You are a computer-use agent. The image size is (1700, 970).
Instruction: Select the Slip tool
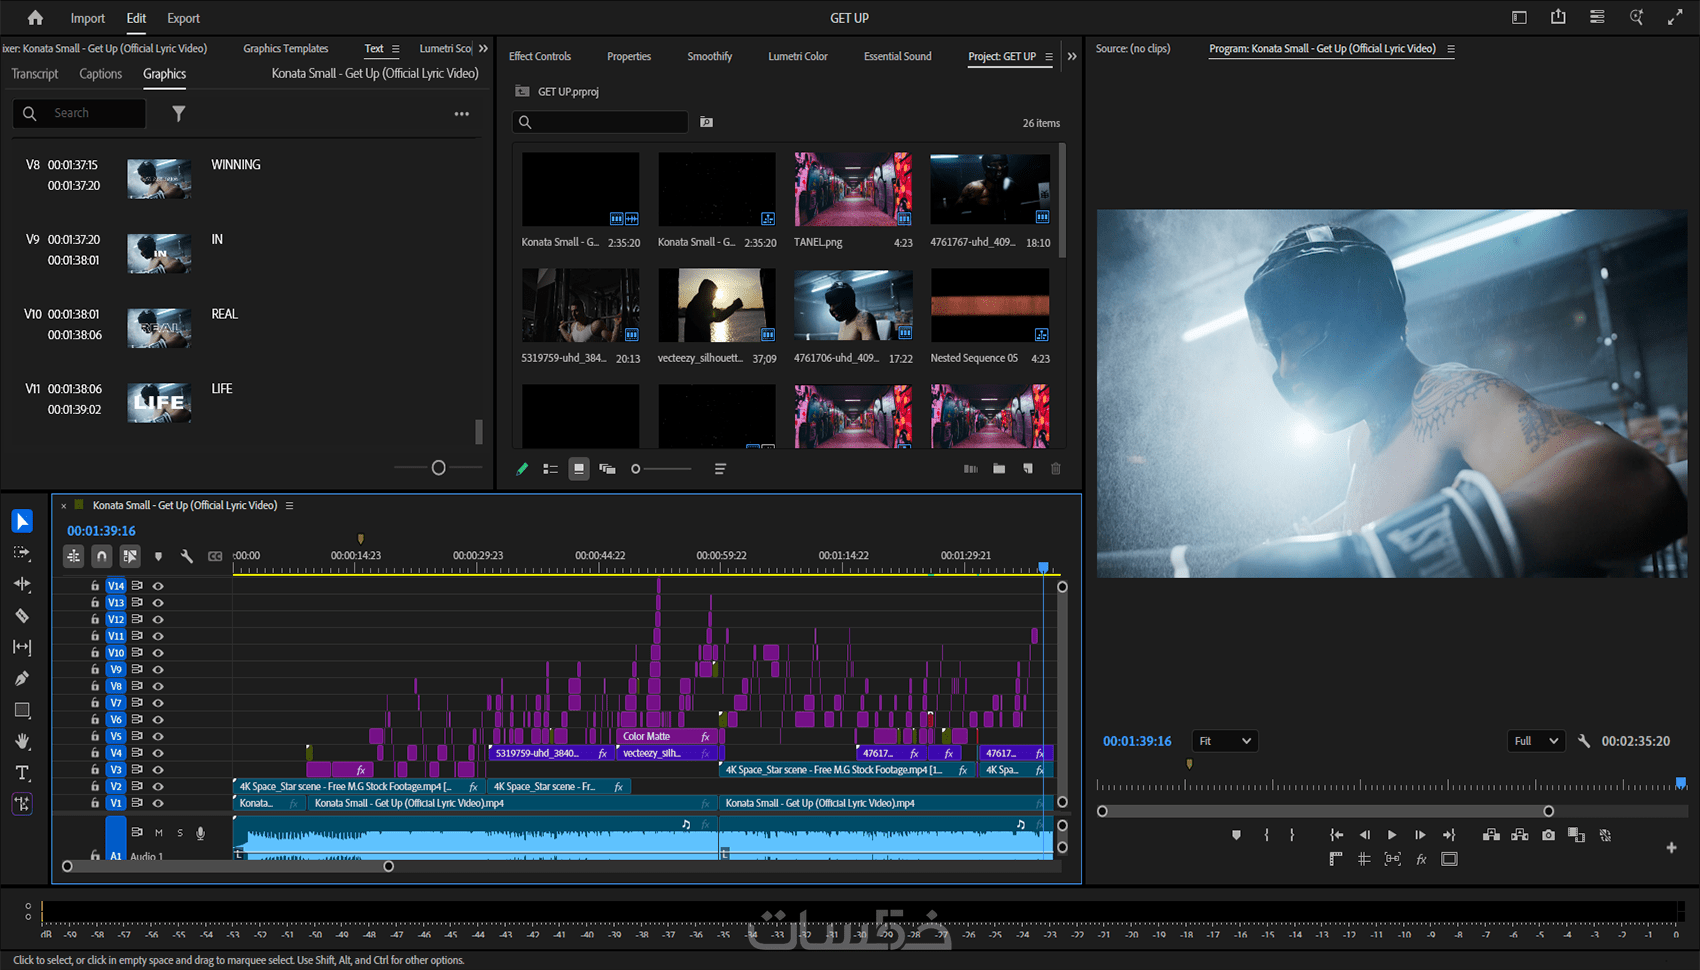pyautogui.click(x=22, y=647)
